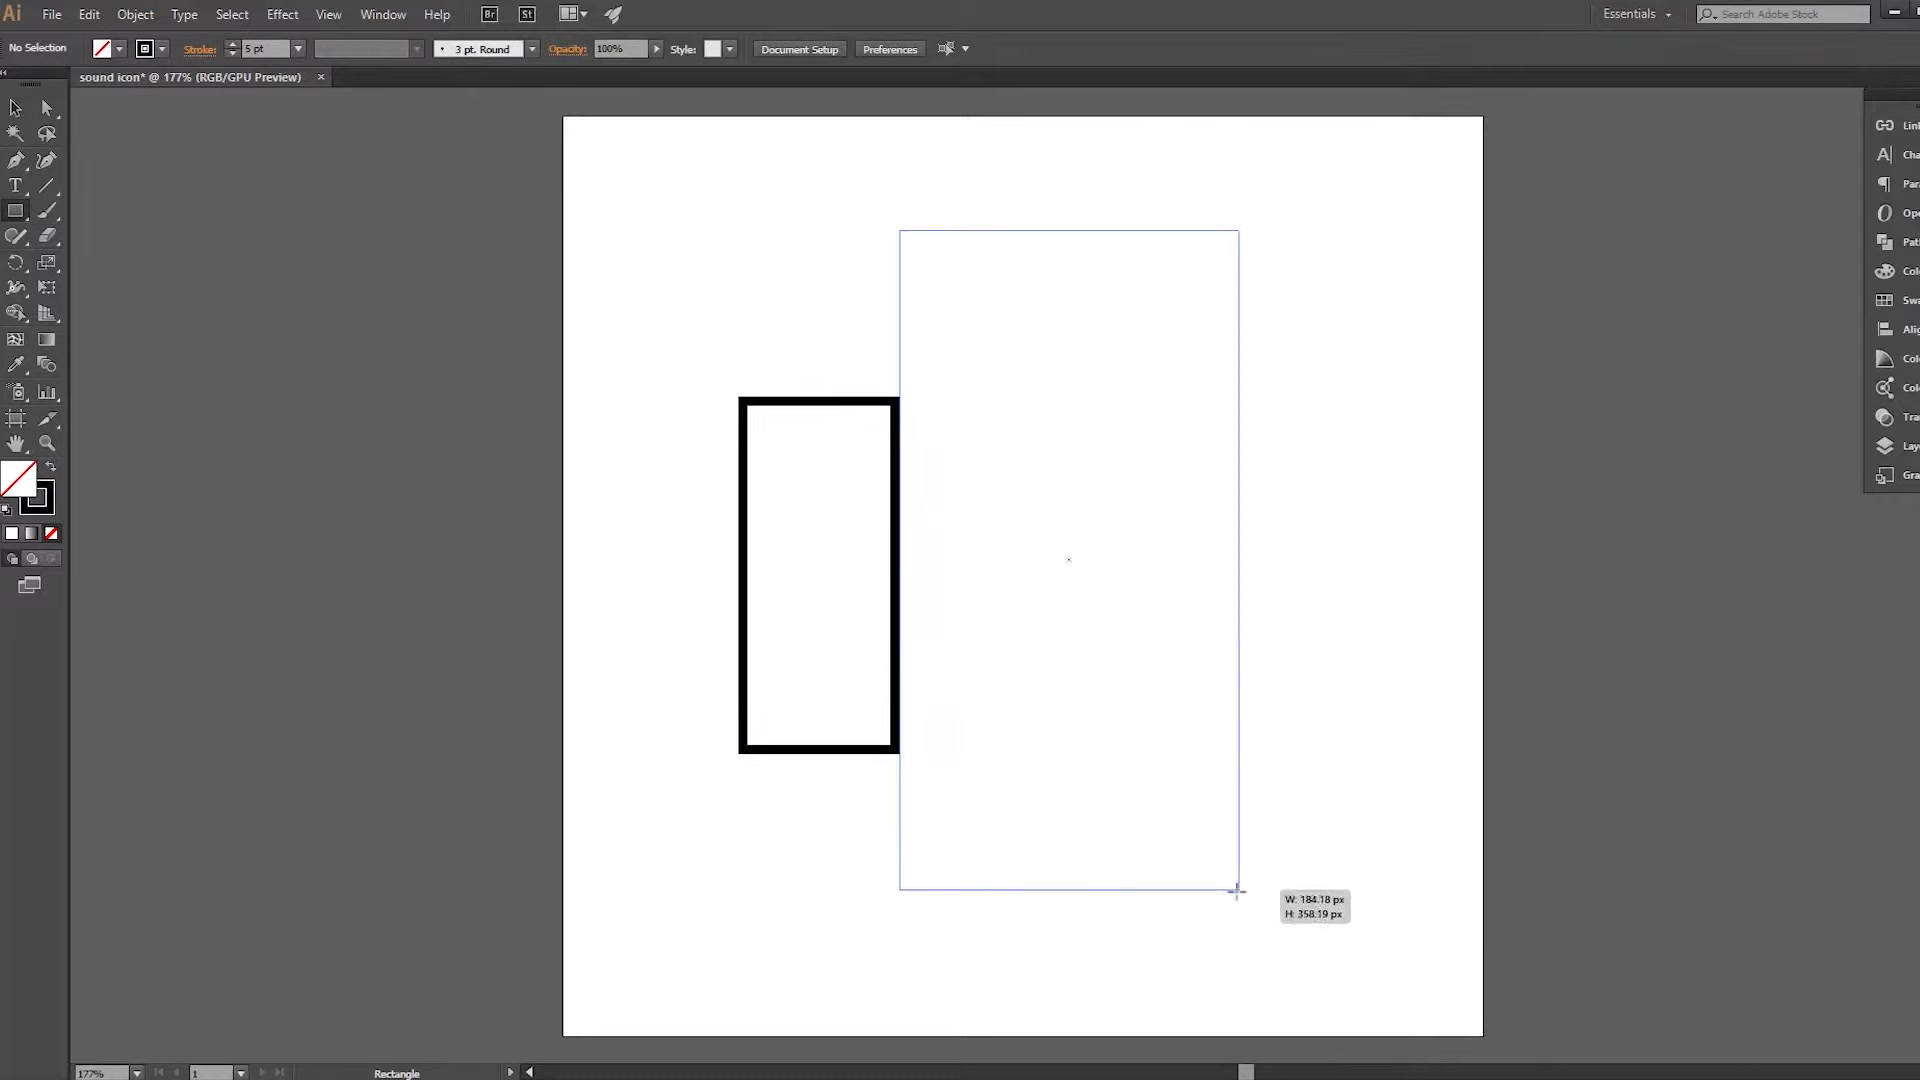The width and height of the screenshot is (1920, 1080).
Task: Pick the Magic Wand tool
Action: [x=16, y=134]
